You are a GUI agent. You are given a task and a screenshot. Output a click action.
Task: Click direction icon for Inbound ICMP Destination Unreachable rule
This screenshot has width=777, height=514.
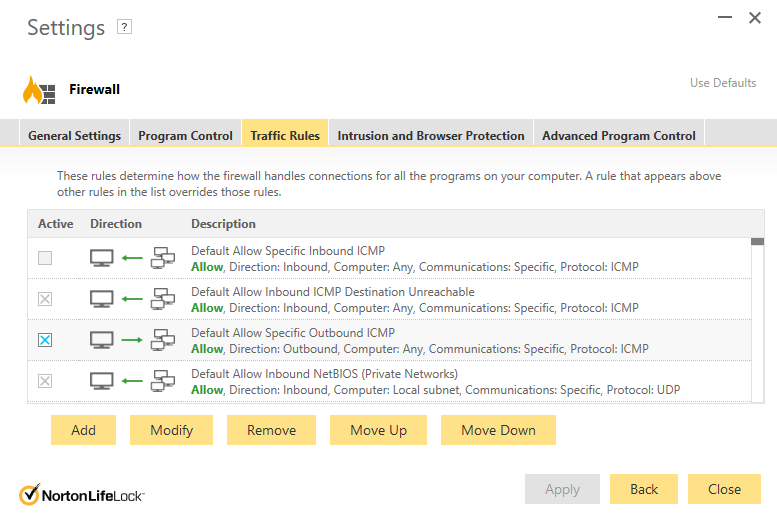pos(132,300)
